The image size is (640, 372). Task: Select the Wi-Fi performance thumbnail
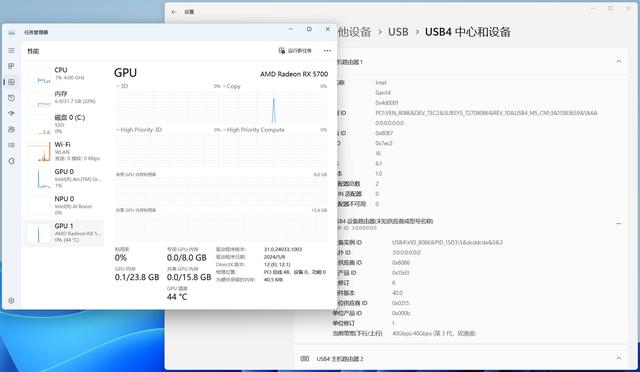pyautogui.click(x=64, y=151)
